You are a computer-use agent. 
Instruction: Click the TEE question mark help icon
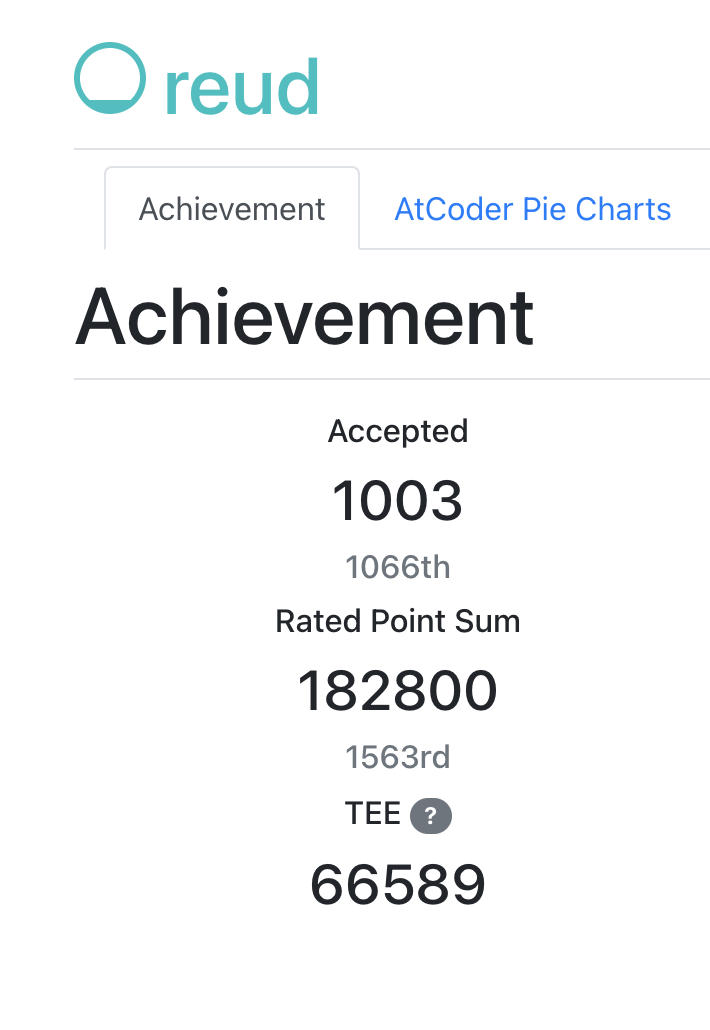click(431, 816)
